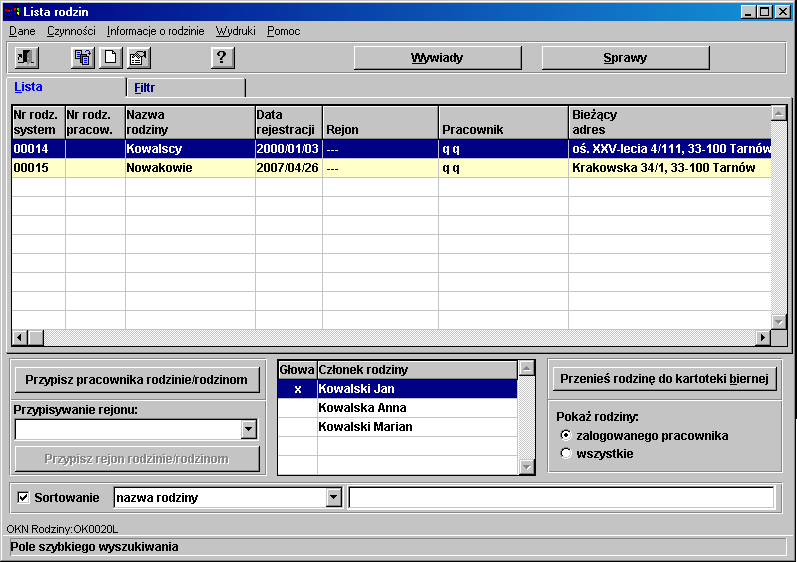Click the quick search input field
Screen dimensions: 797x562
561,497
